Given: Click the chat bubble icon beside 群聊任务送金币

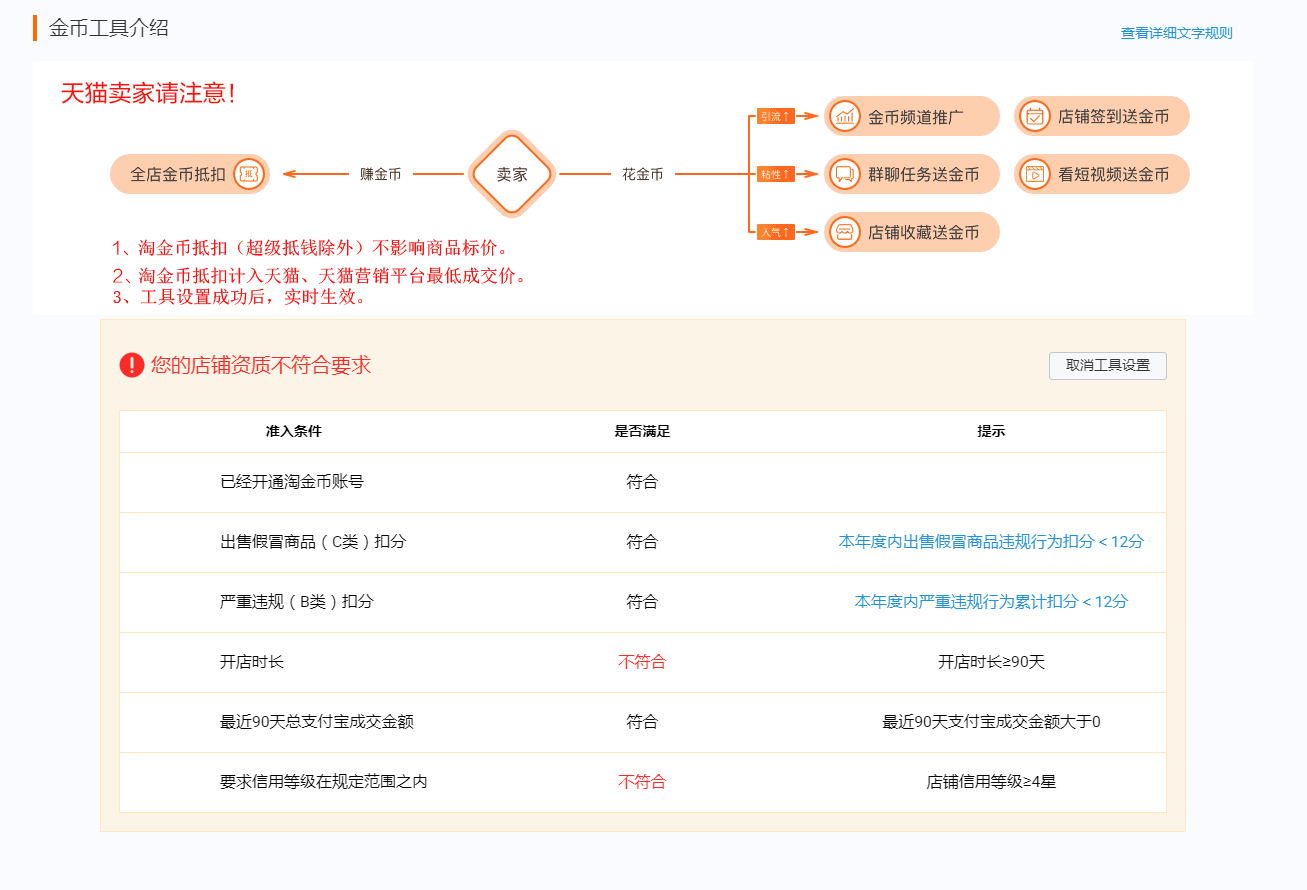Looking at the screenshot, I should [x=845, y=174].
